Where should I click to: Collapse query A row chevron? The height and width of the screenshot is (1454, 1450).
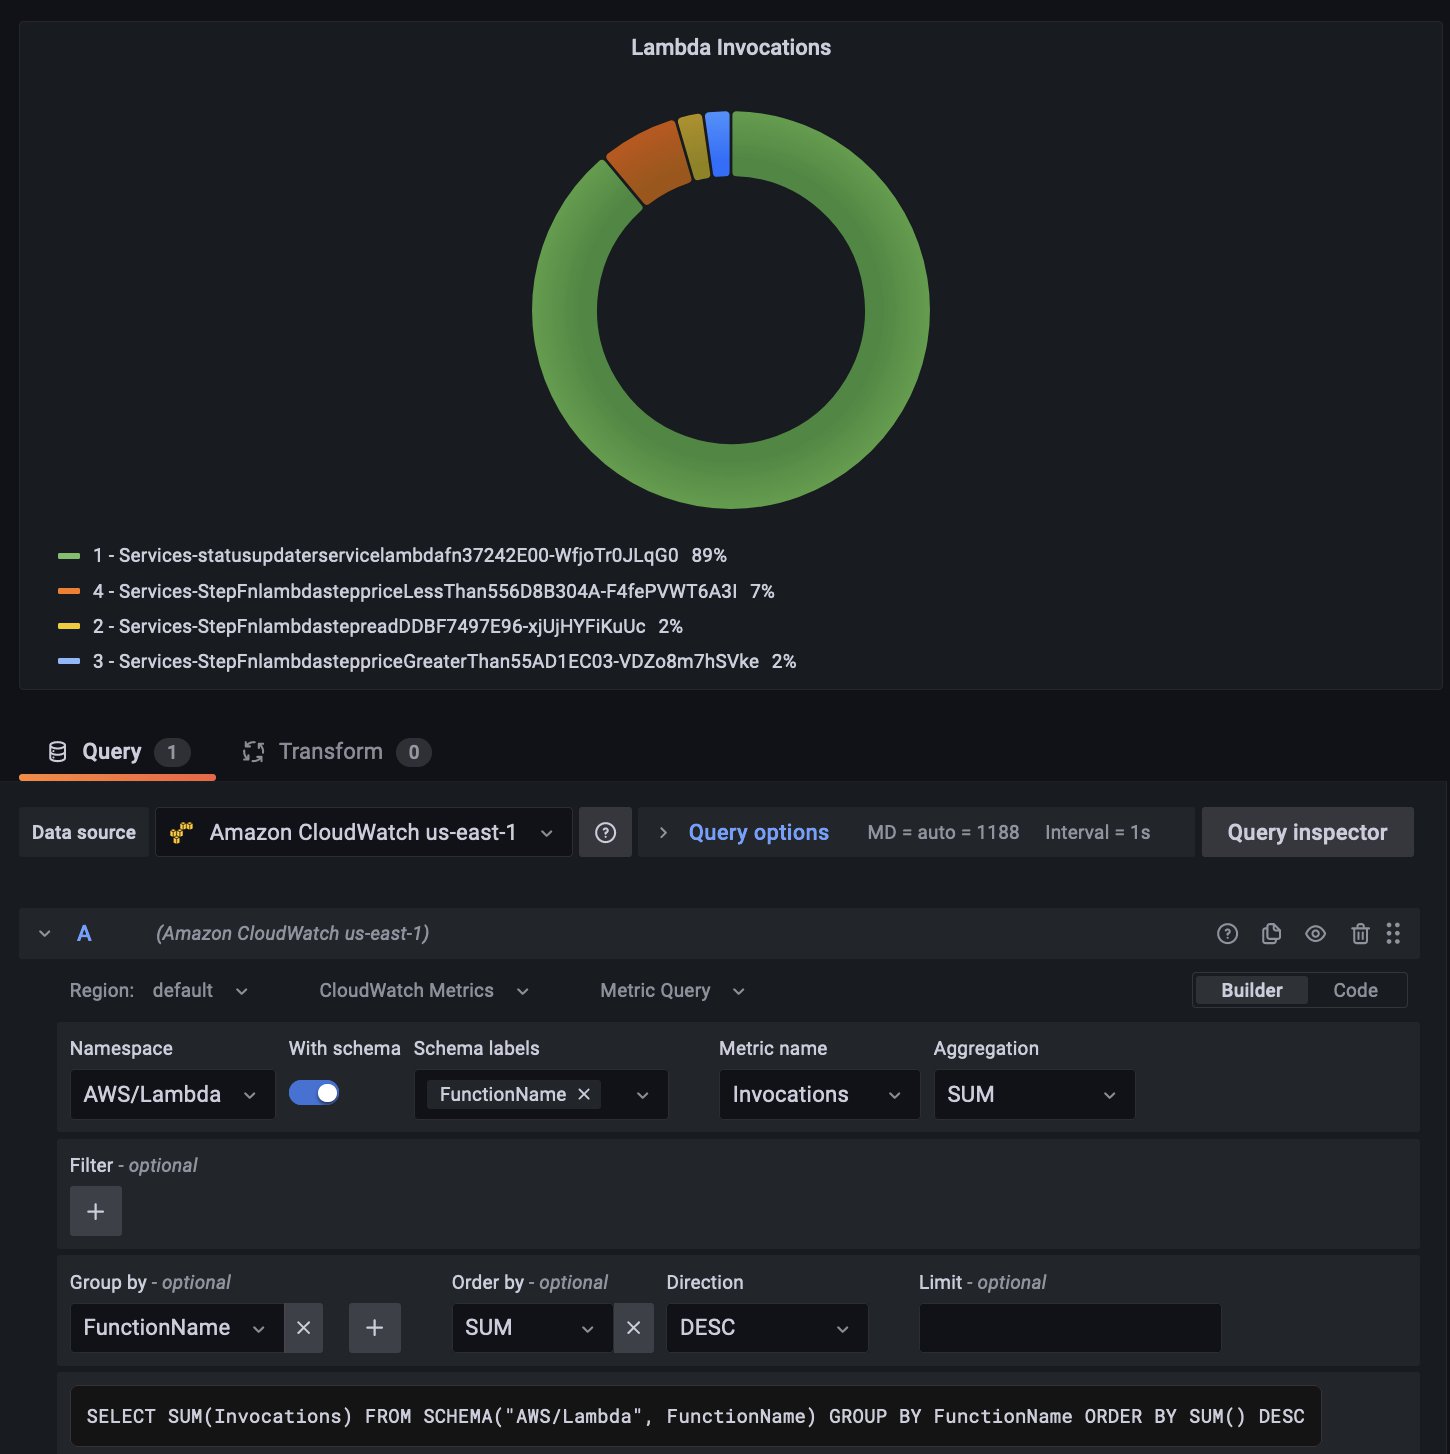pos(44,933)
